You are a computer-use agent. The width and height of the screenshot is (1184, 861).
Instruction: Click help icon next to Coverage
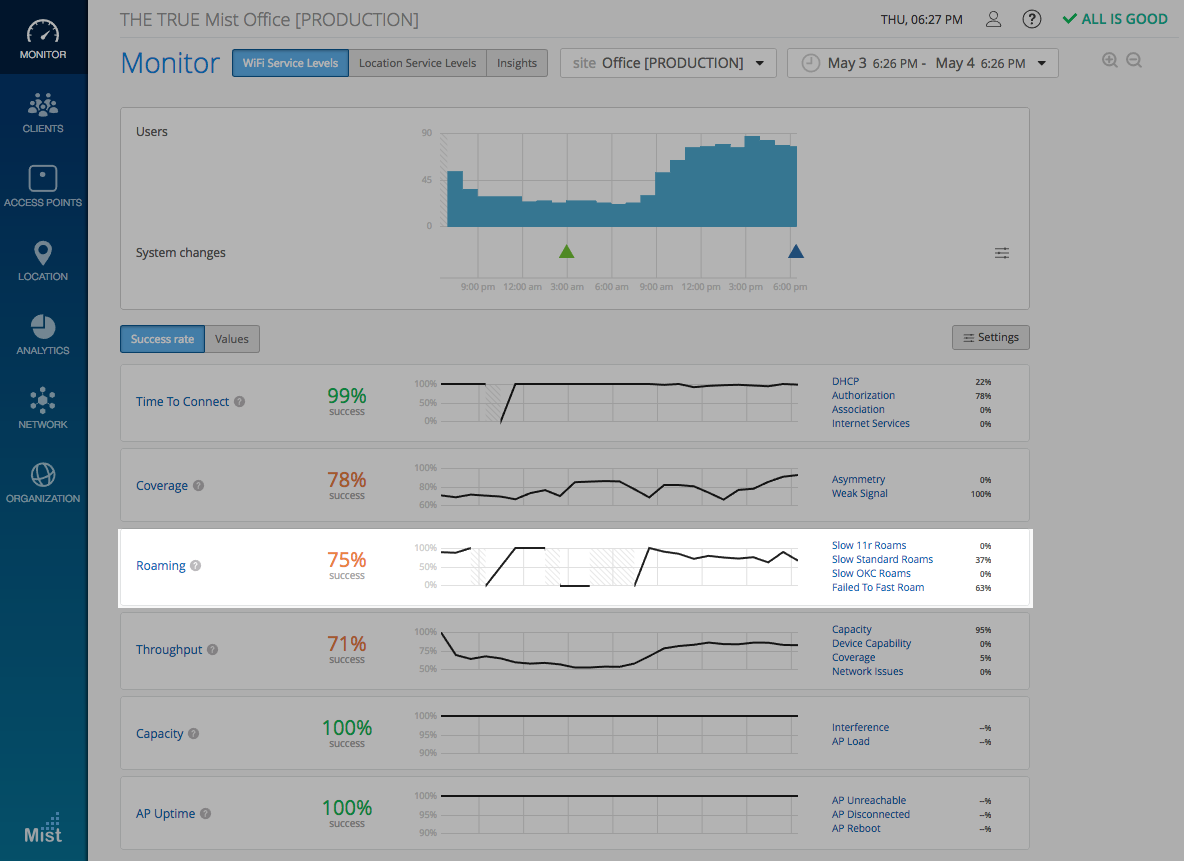tap(199, 486)
